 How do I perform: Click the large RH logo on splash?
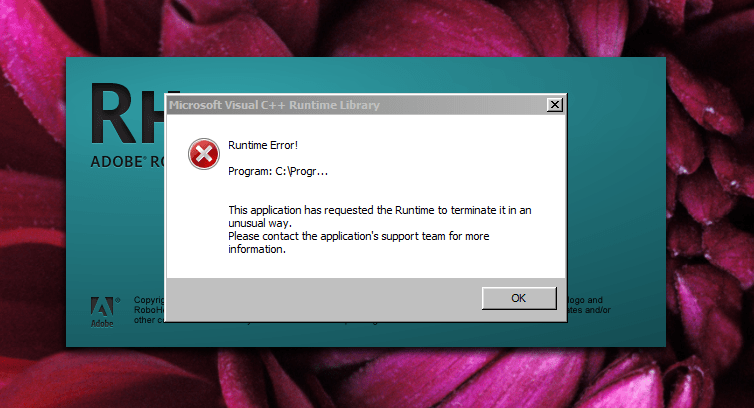[128, 114]
